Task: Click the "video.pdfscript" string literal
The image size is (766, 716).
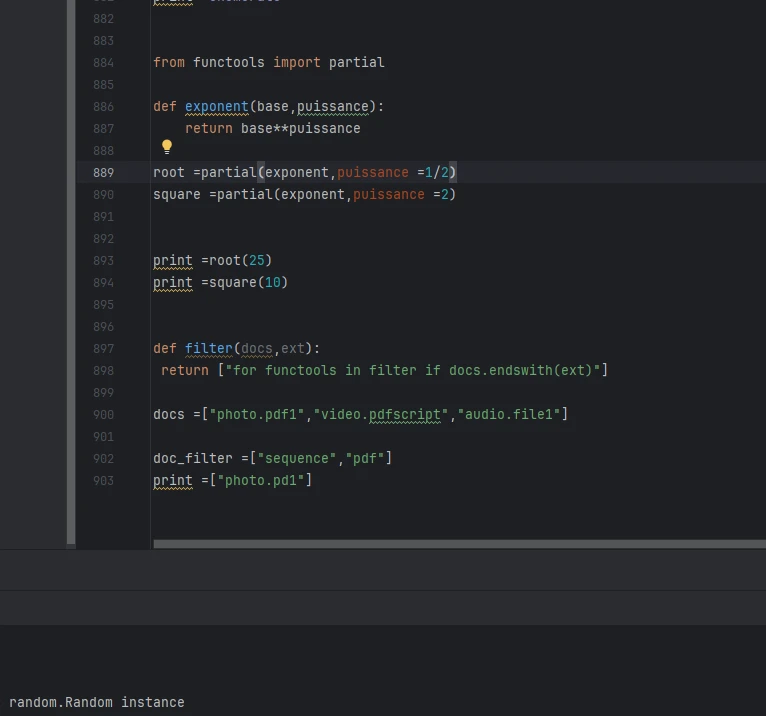Action: click(x=384, y=414)
